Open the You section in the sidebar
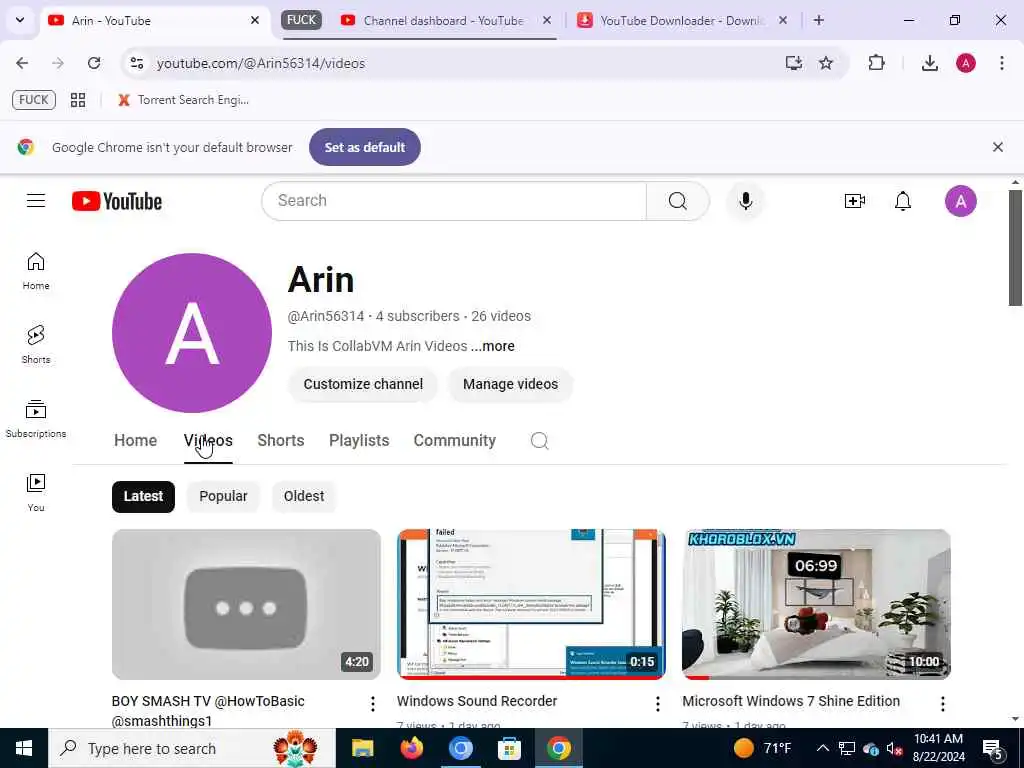Screen dimensions: 1024x768 coord(36,492)
